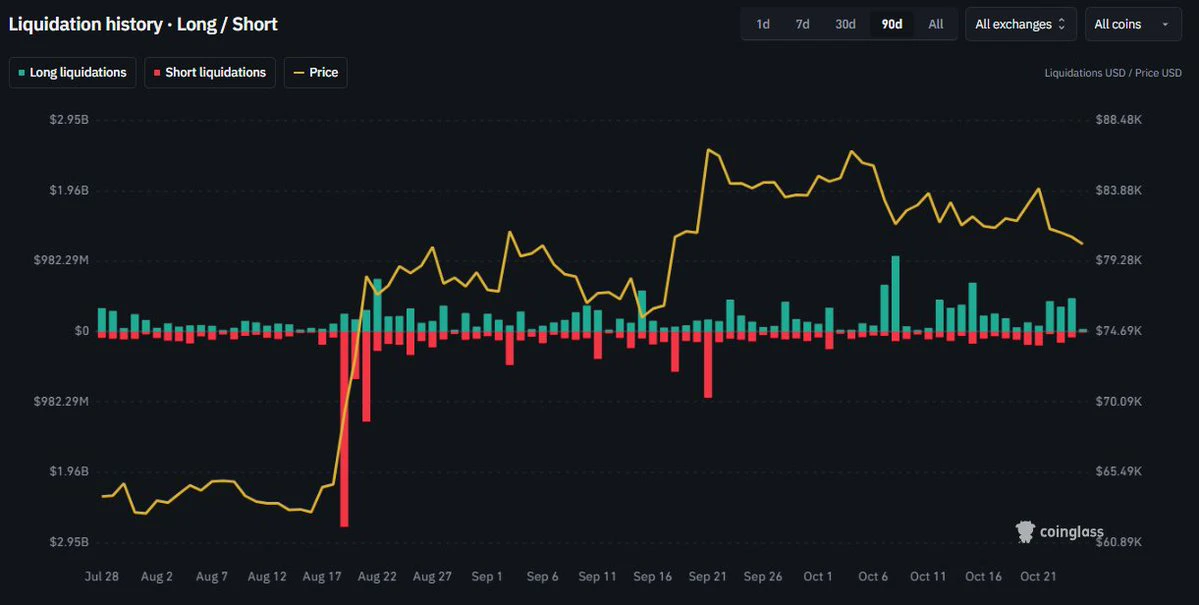Screen dimensions: 1199x605
Task: Click the Aug 12 date label
Action: point(267,577)
